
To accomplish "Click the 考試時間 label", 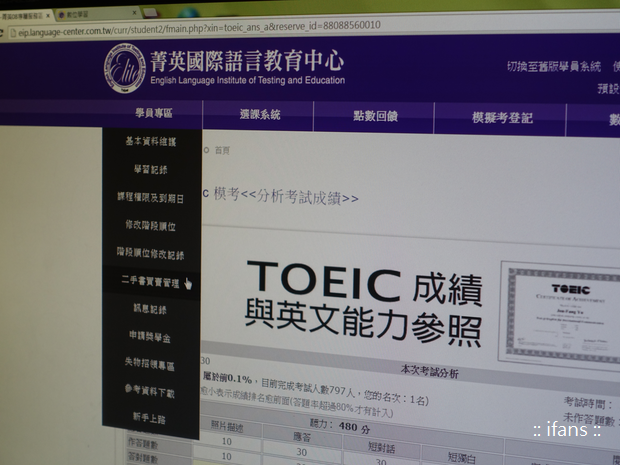I will [588, 404].
